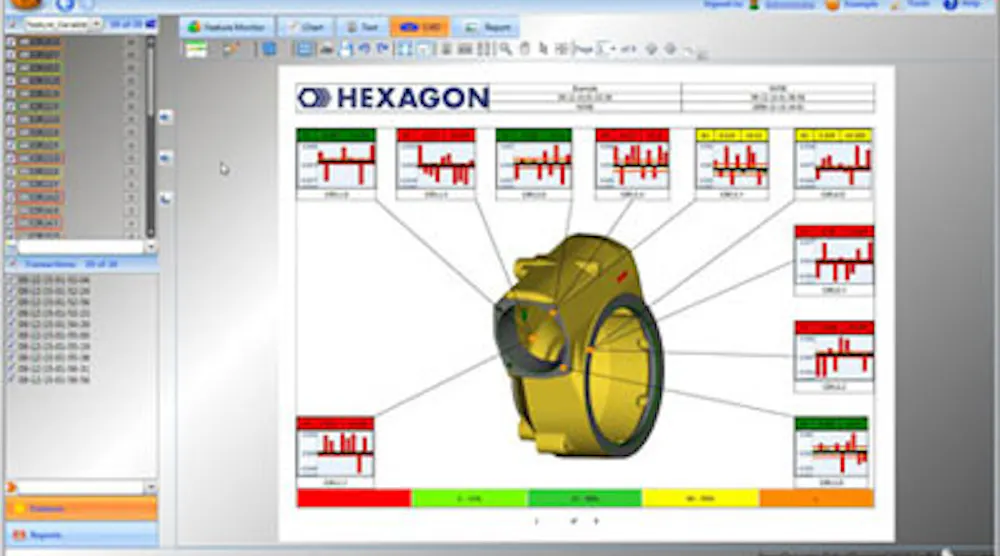Click the filter field below the feature list
Image resolution: width=1000 pixels, height=556 pixels.
tap(80, 247)
